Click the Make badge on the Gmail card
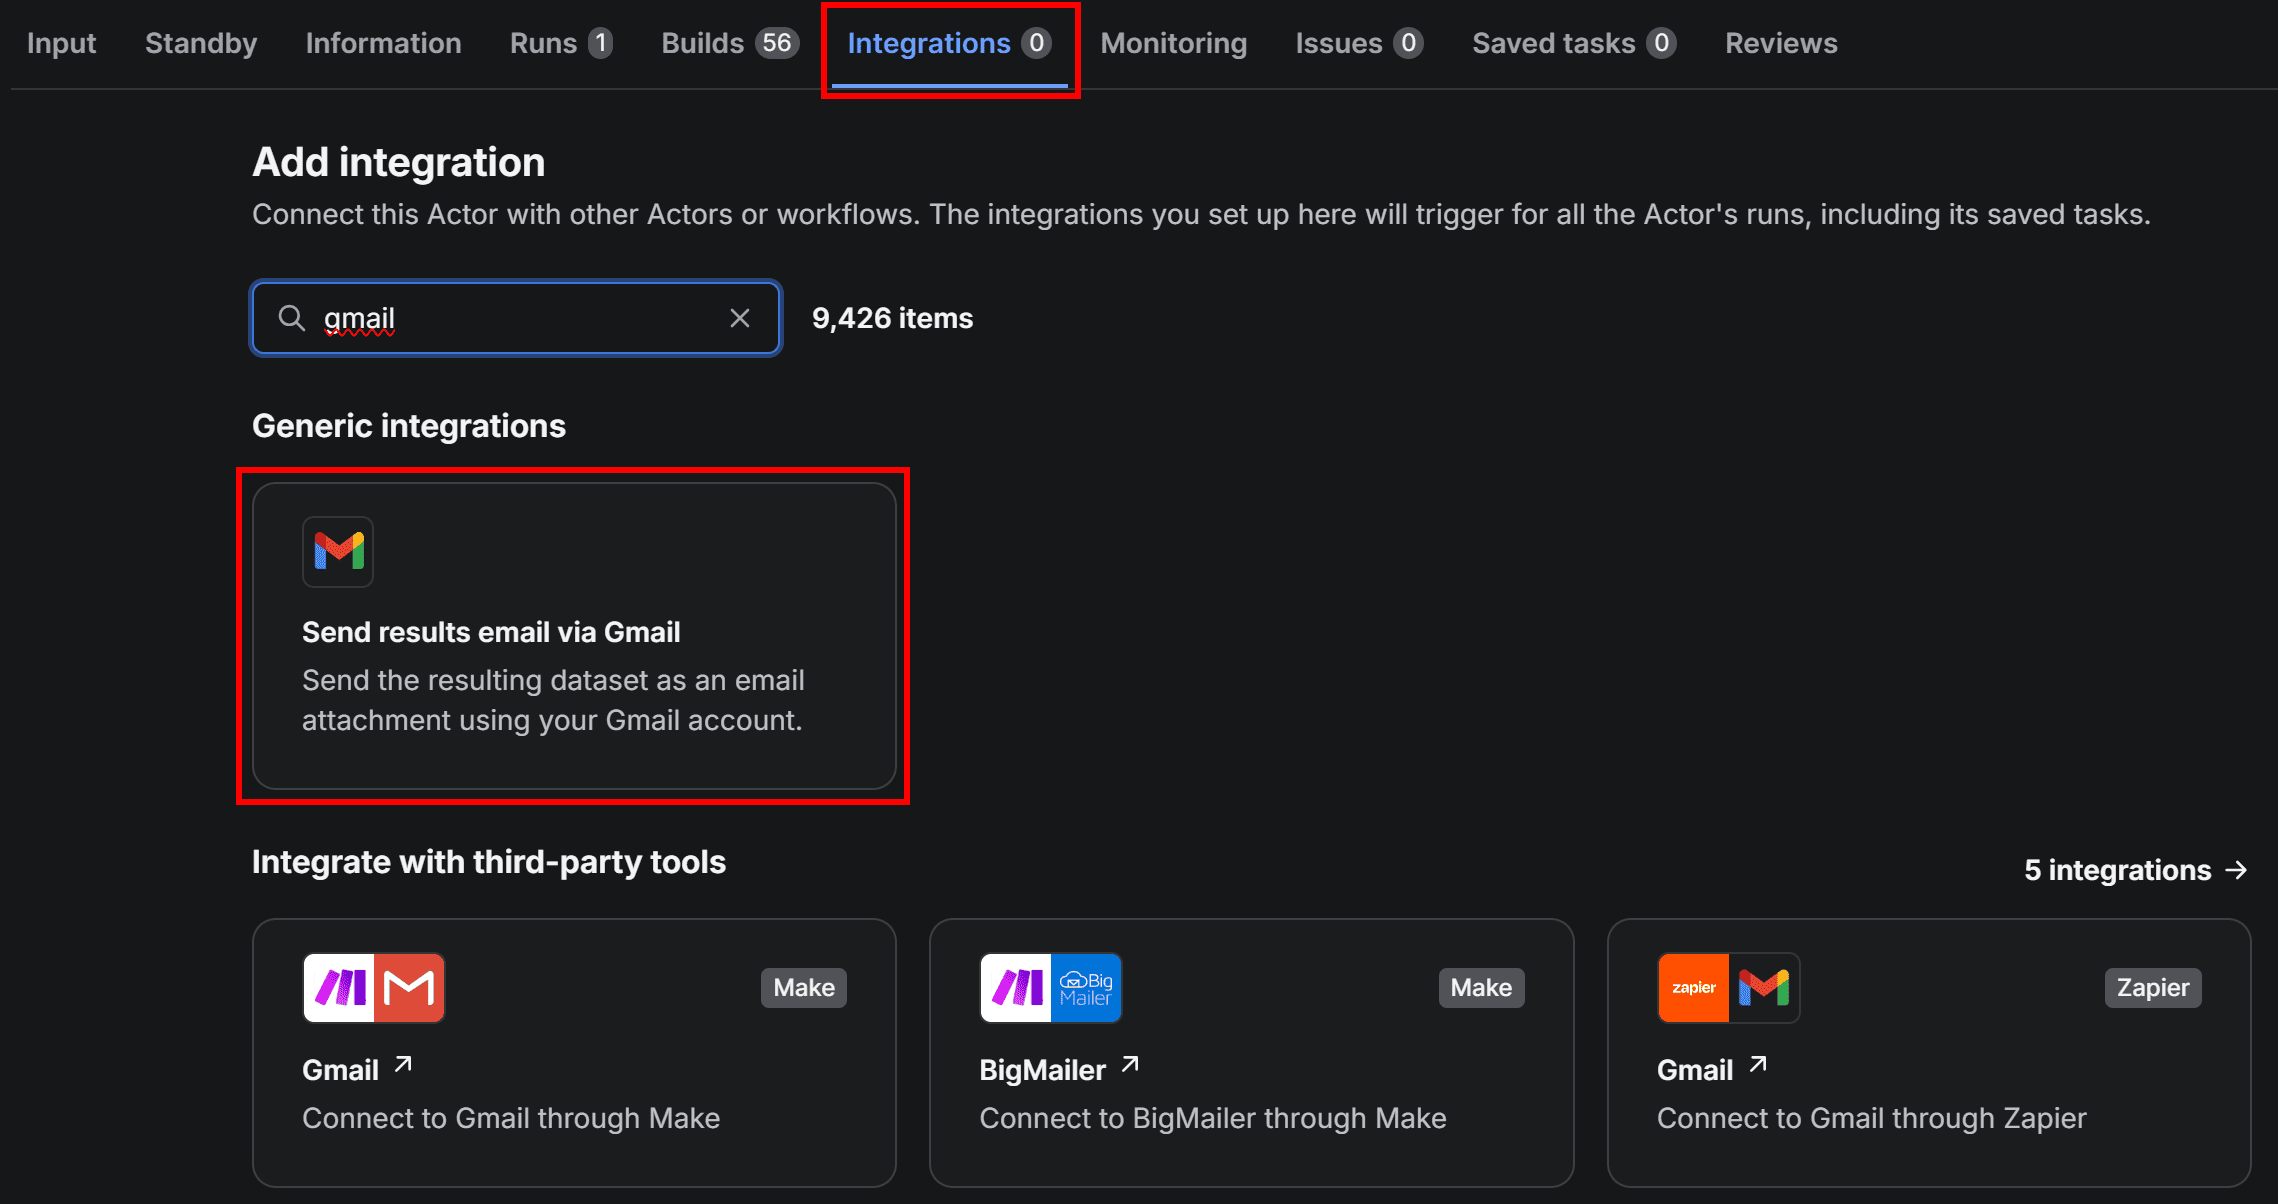The width and height of the screenshot is (2278, 1204). coord(803,987)
